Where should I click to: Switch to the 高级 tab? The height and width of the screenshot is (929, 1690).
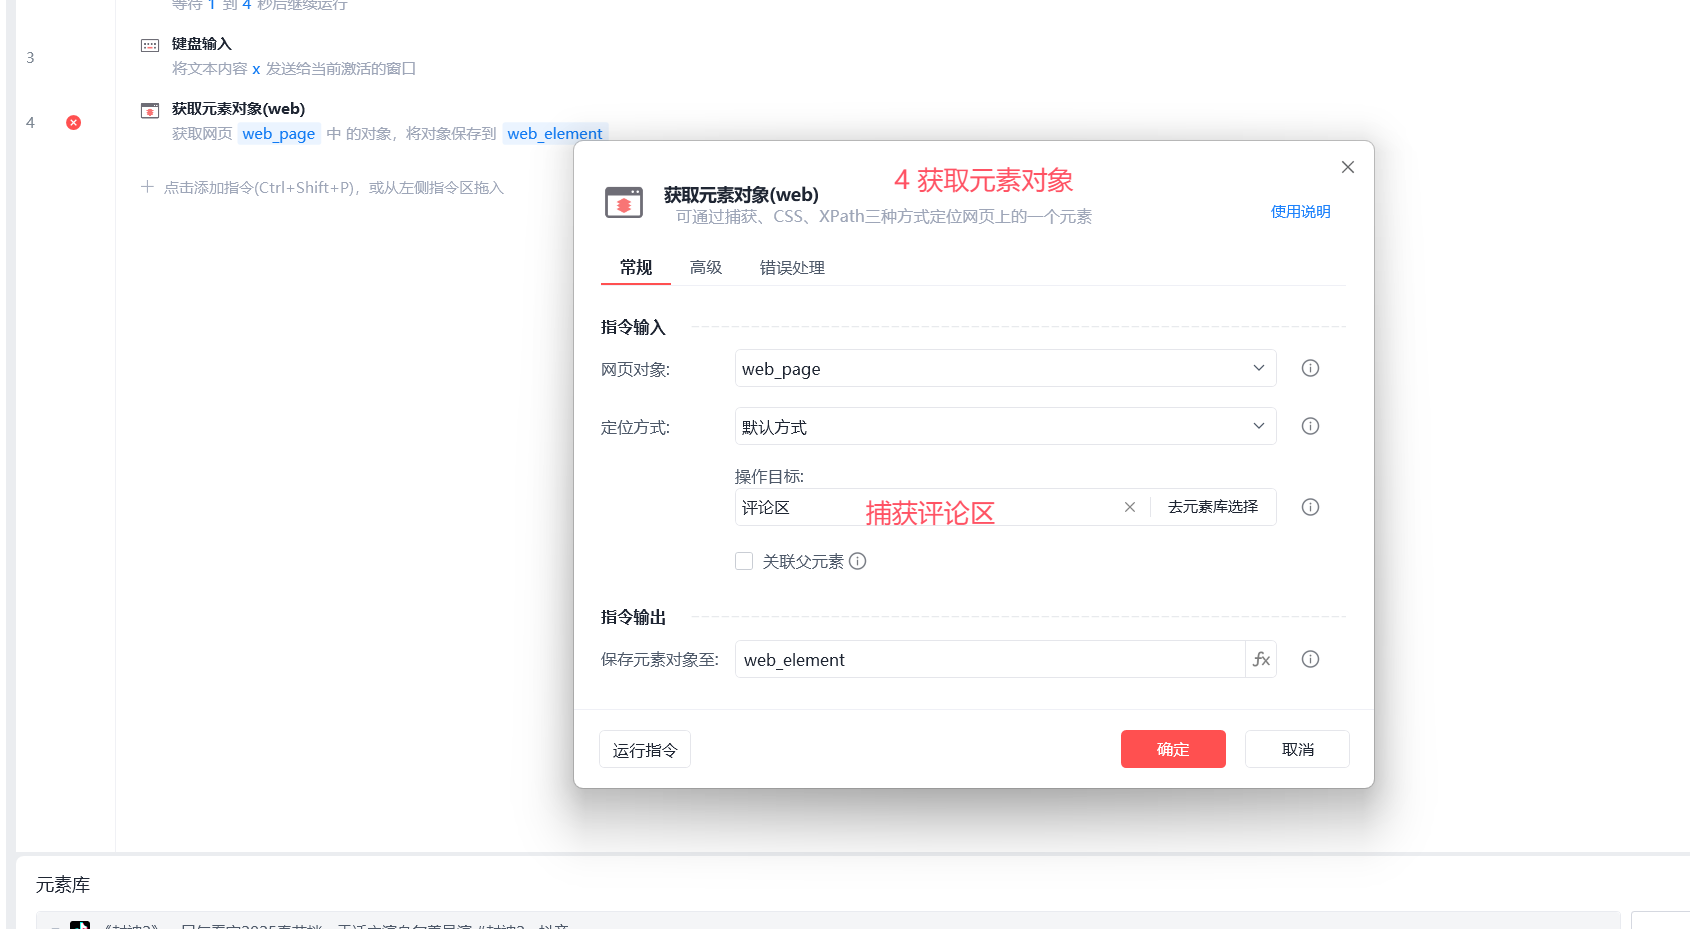click(x=706, y=267)
